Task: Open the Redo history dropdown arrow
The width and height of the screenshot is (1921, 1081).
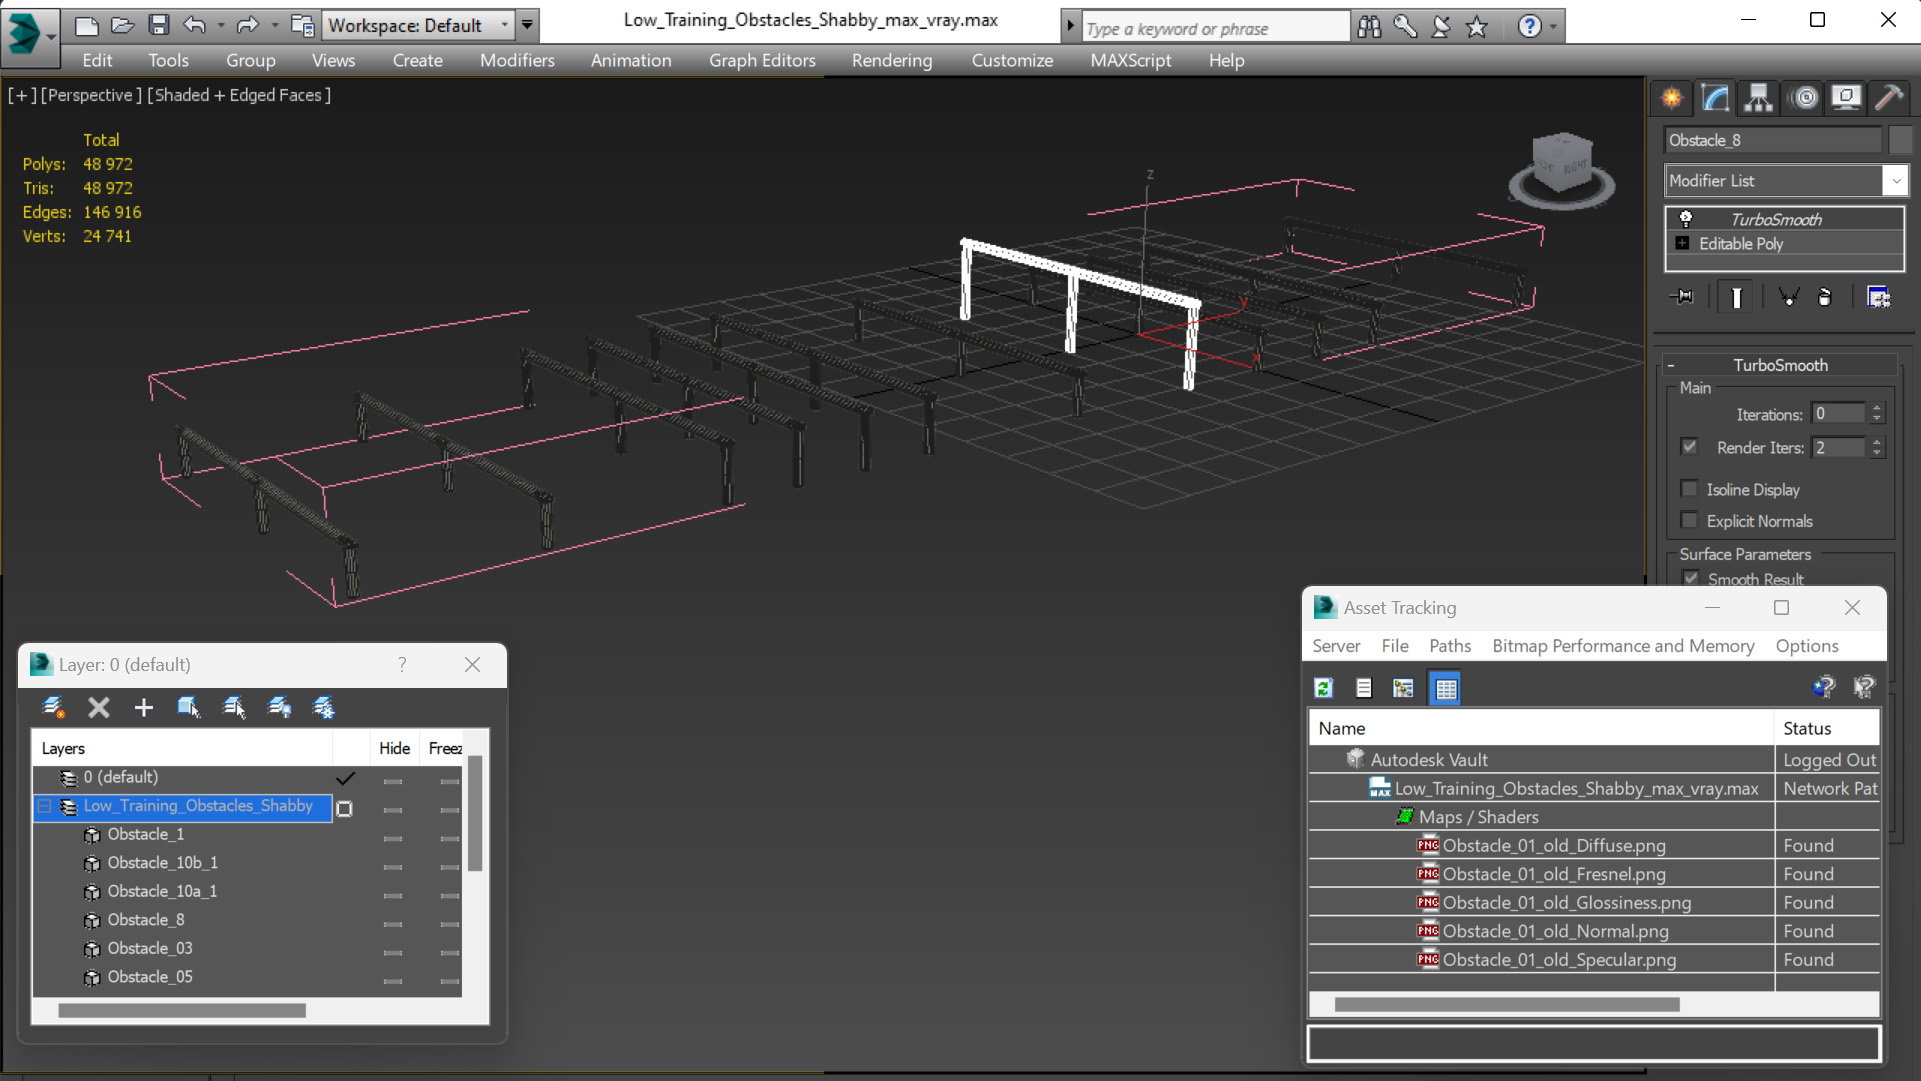Action: click(275, 25)
